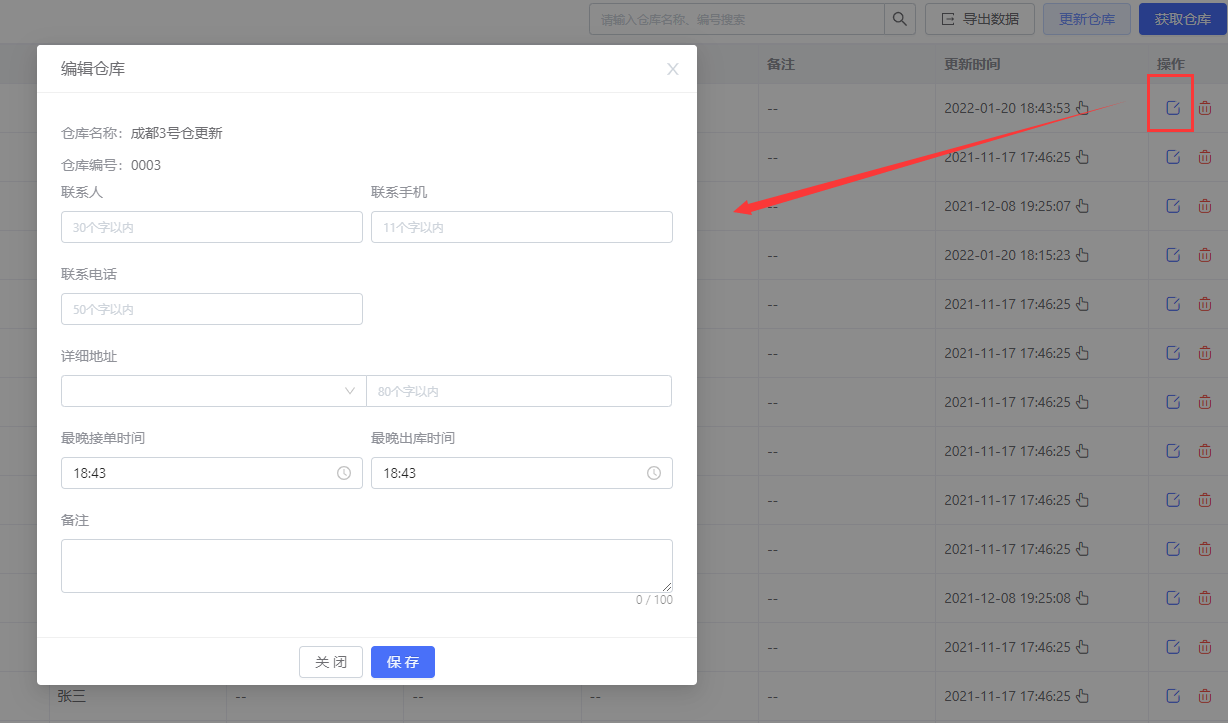Edit the row updated 2022-01-20 18:43:53
The image size is (1228, 723).
[1174, 108]
